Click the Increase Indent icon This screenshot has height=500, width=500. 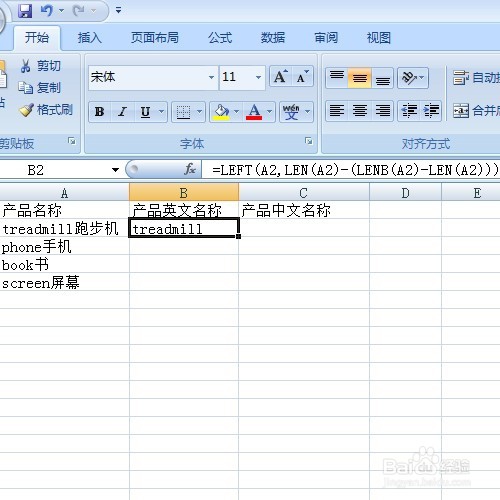point(431,111)
